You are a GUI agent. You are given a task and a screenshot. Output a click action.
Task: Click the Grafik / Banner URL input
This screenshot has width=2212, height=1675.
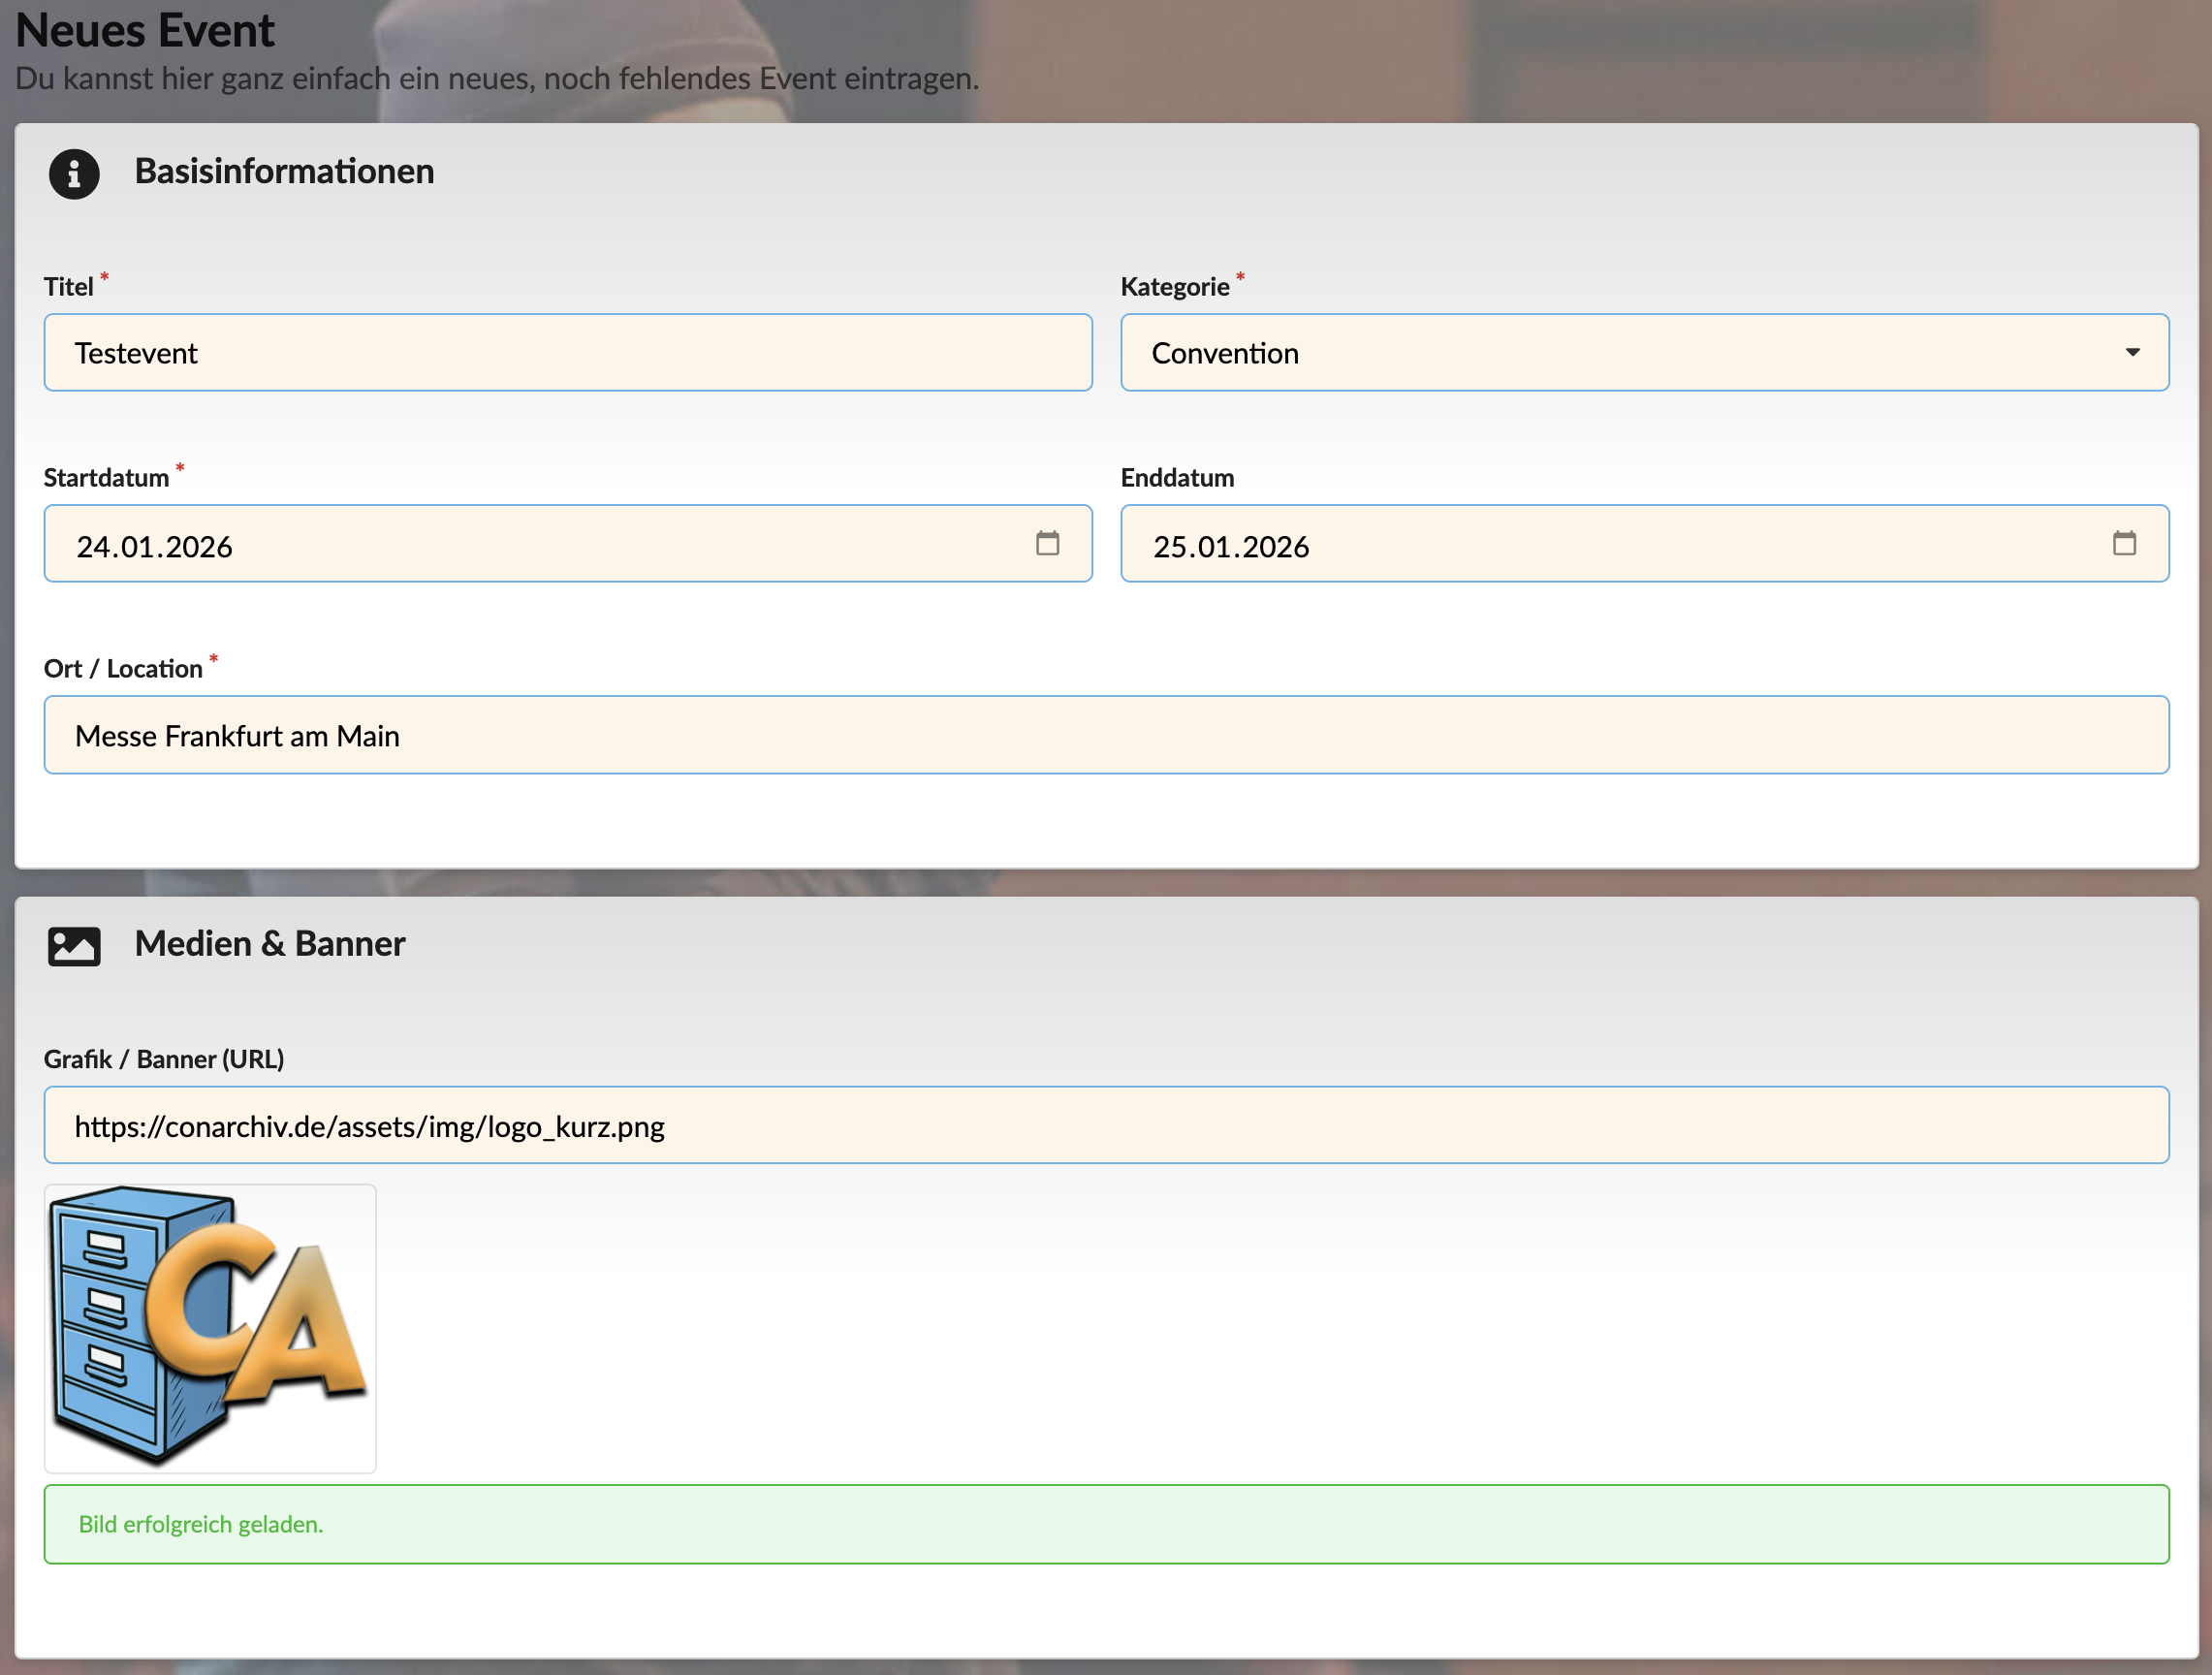[1105, 1125]
